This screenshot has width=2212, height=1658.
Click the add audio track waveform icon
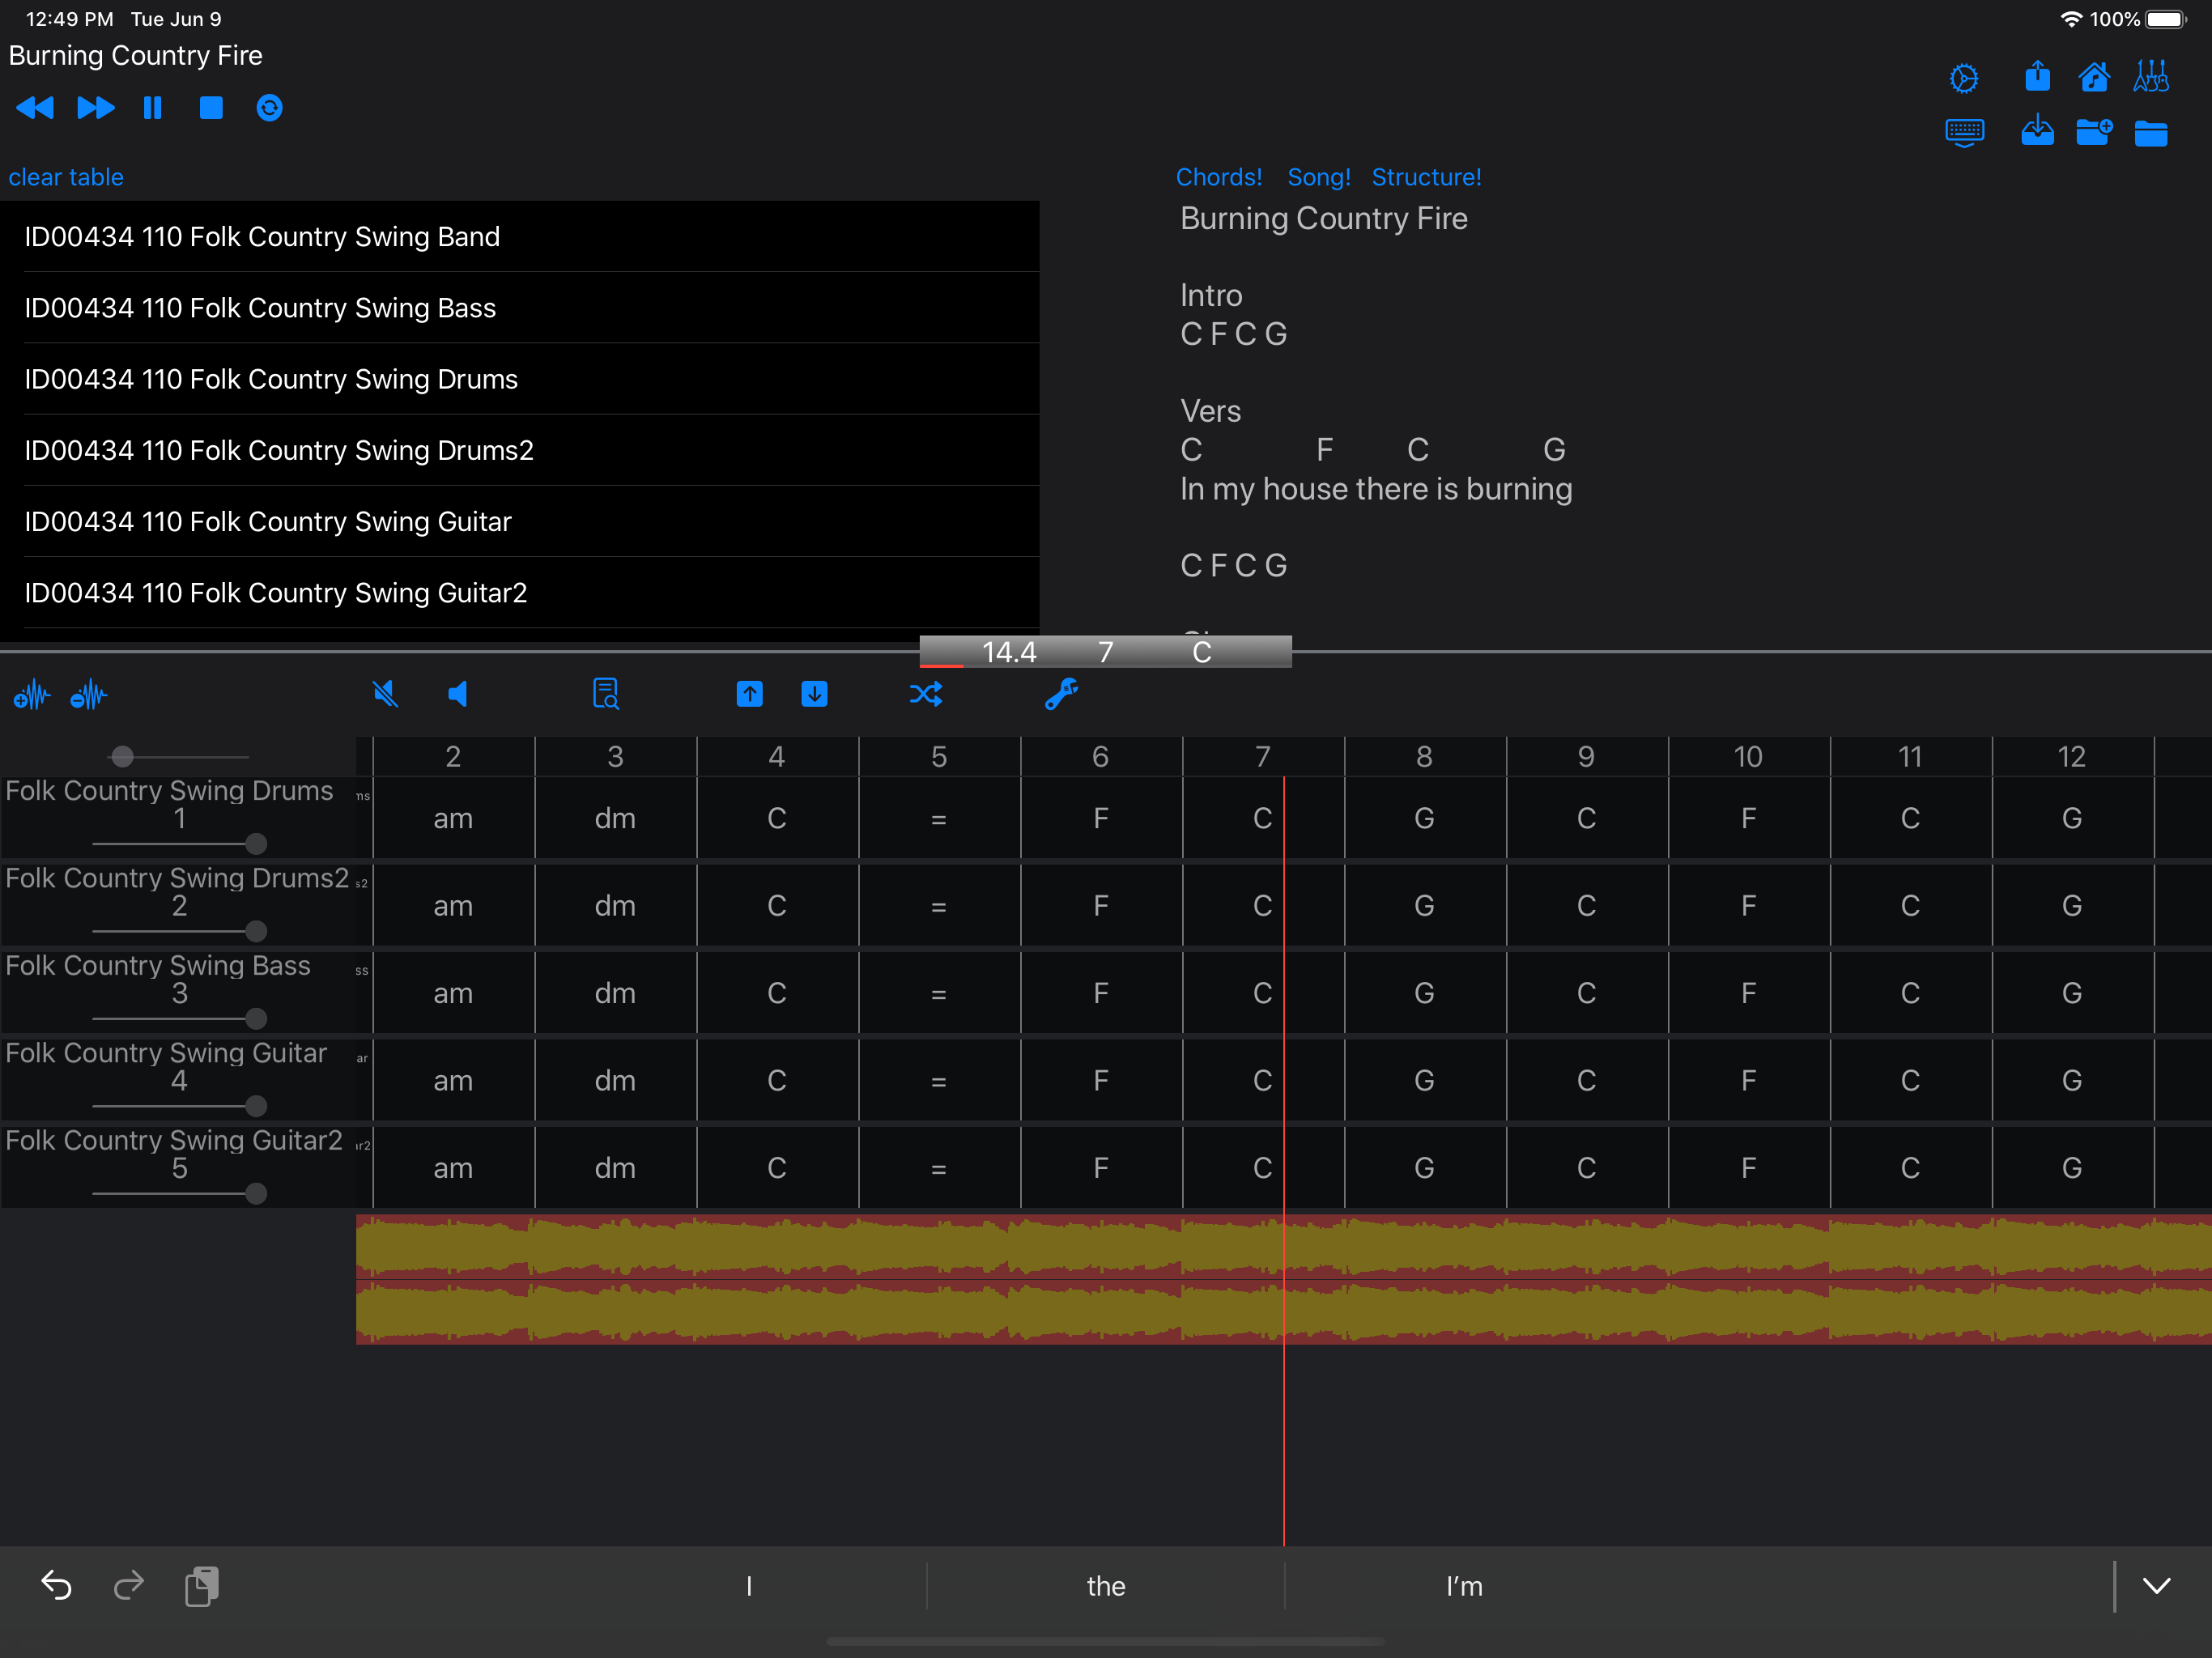[x=31, y=694]
